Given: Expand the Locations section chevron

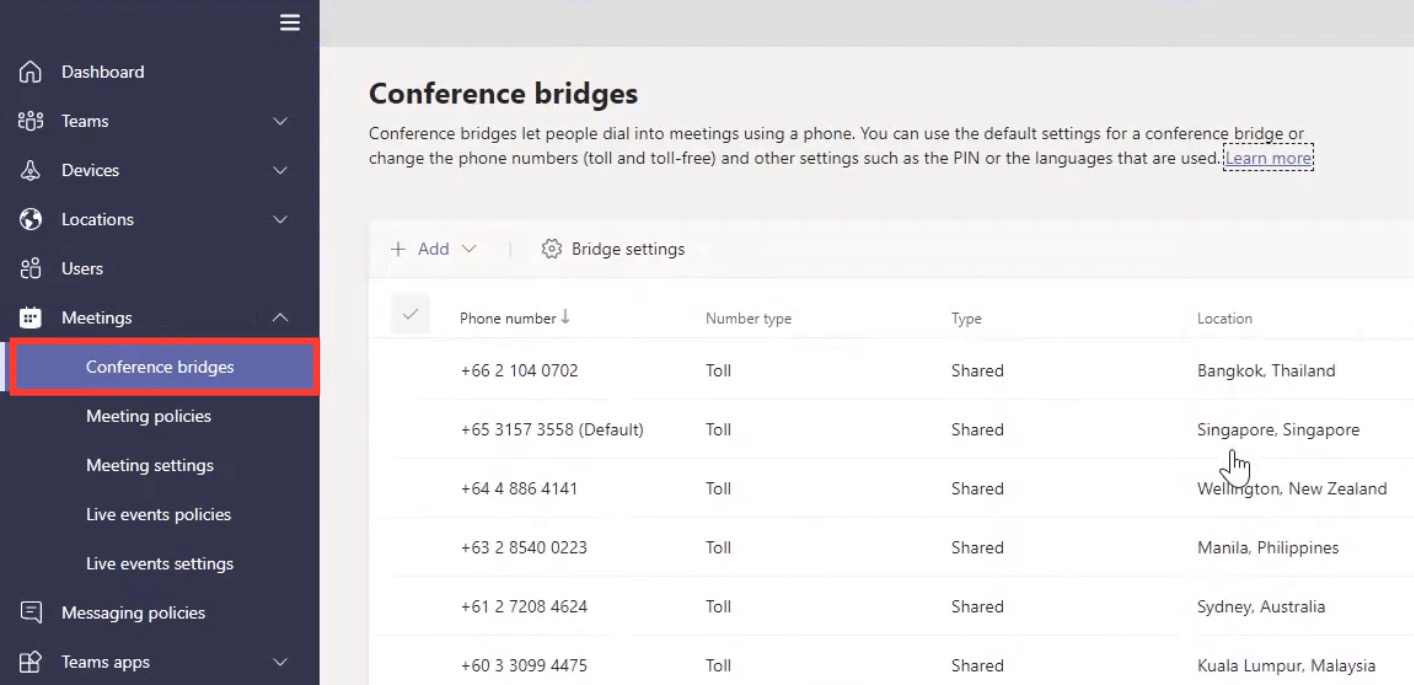Looking at the screenshot, I should tap(280, 219).
